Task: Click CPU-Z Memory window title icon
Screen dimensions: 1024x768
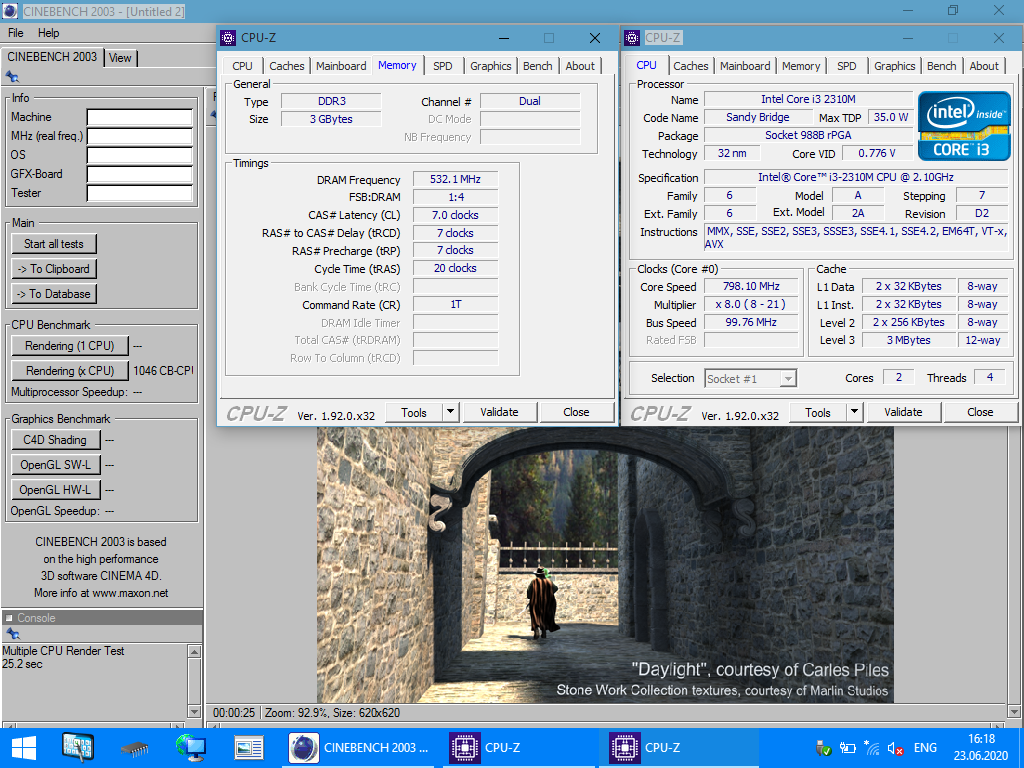Action: click(228, 38)
